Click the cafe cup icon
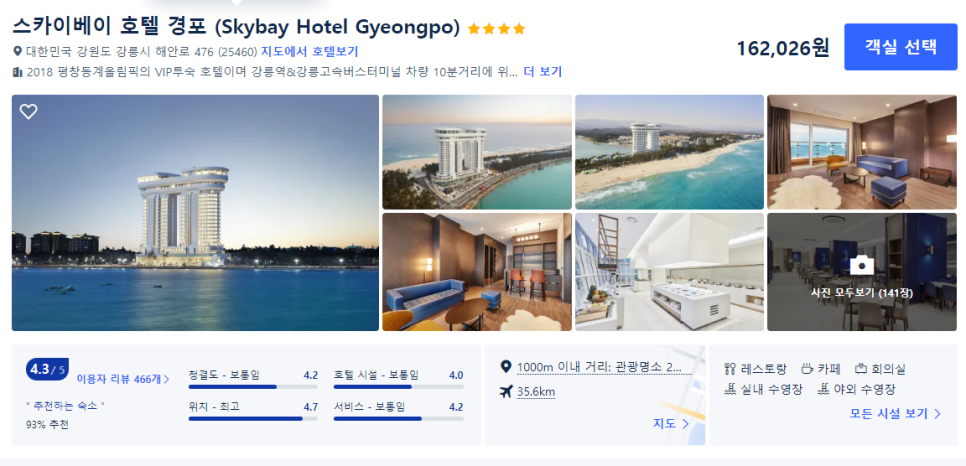 [x=807, y=369]
